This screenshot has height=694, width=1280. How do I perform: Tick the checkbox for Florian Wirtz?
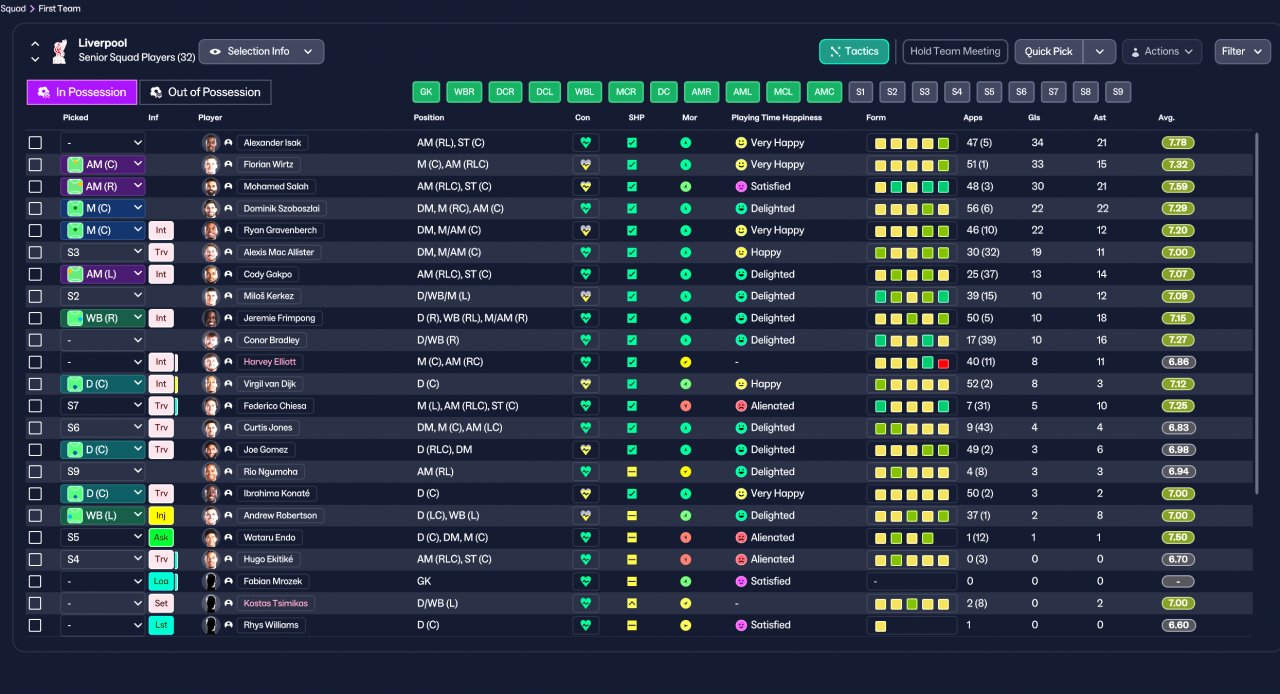click(35, 165)
